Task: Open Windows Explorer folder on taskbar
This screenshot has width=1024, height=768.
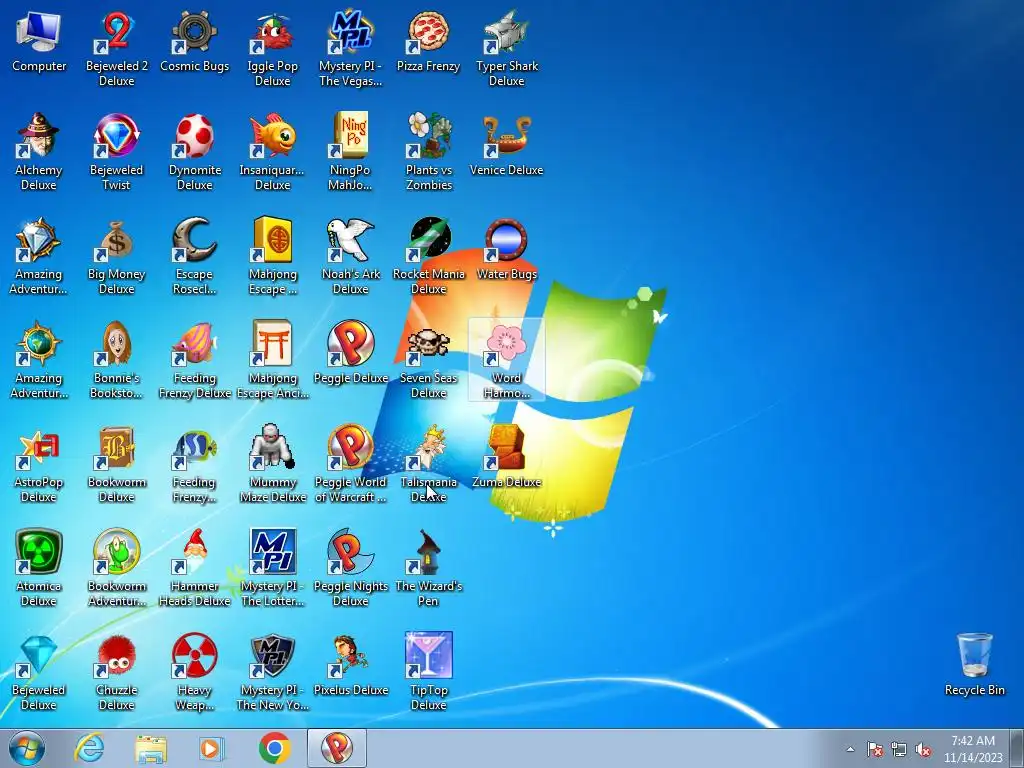Action: (150, 748)
